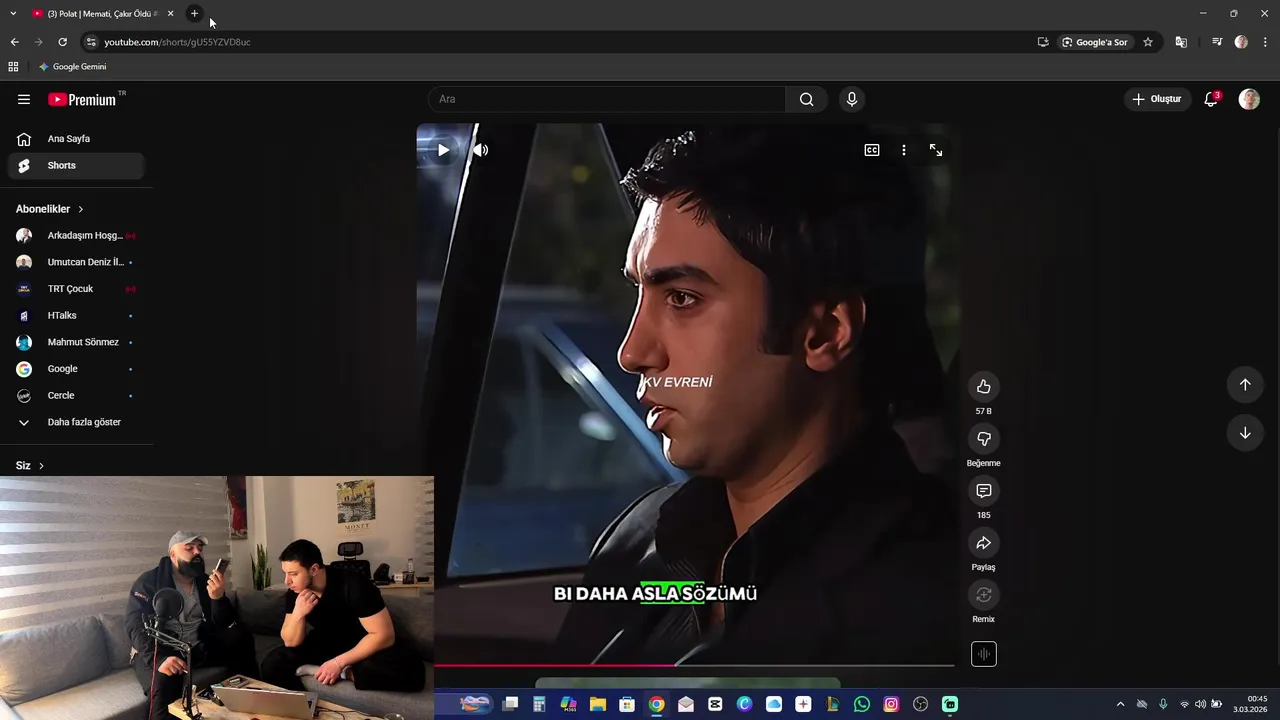1280x720 pixels.
Task: Open the translate page icon
Action: point(1181,42)
